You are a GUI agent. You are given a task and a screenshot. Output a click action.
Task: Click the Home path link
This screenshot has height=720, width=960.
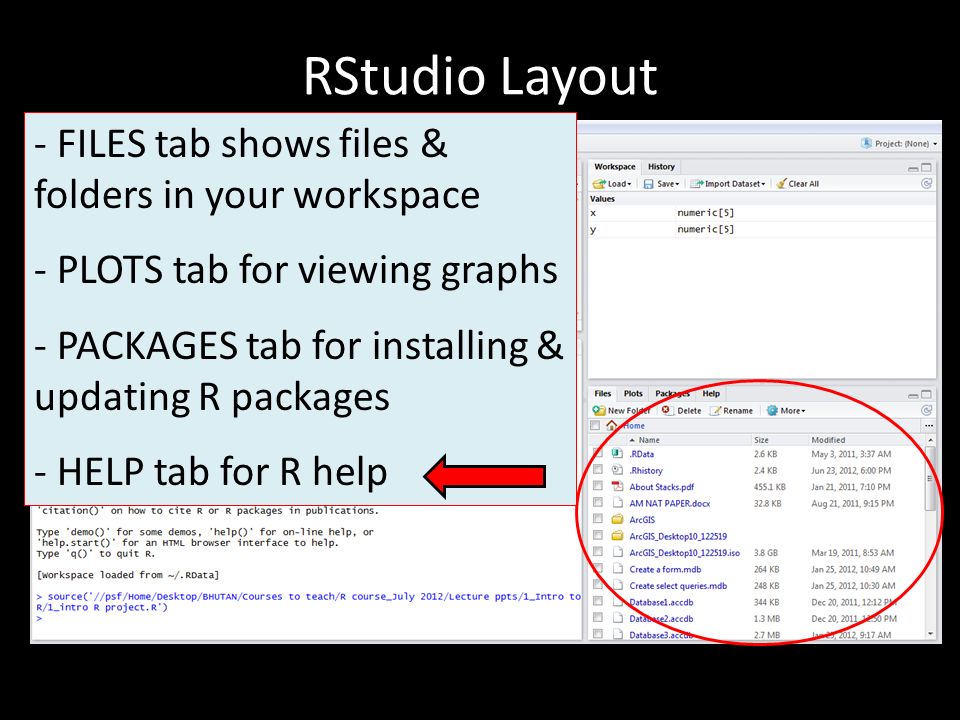(x=634, y=426)
